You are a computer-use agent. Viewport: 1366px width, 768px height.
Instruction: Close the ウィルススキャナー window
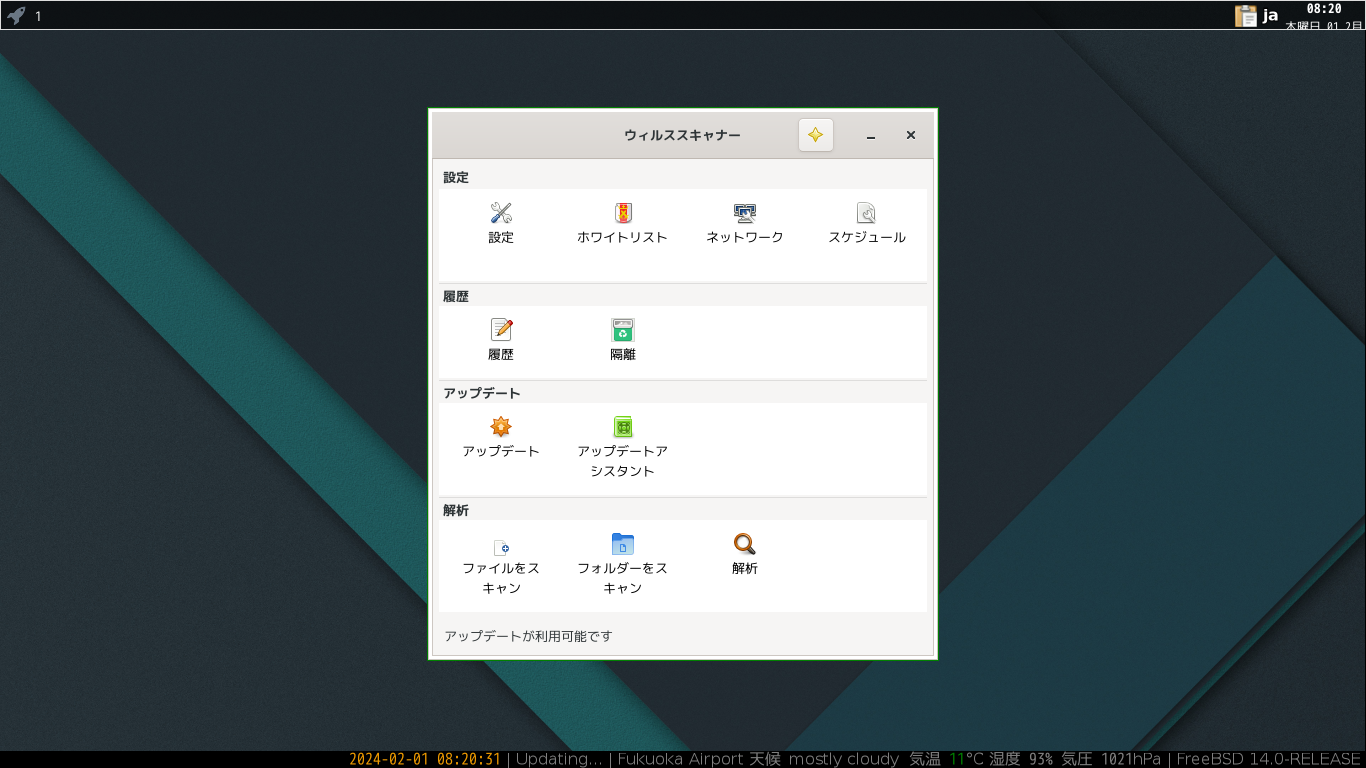[911, 135]
